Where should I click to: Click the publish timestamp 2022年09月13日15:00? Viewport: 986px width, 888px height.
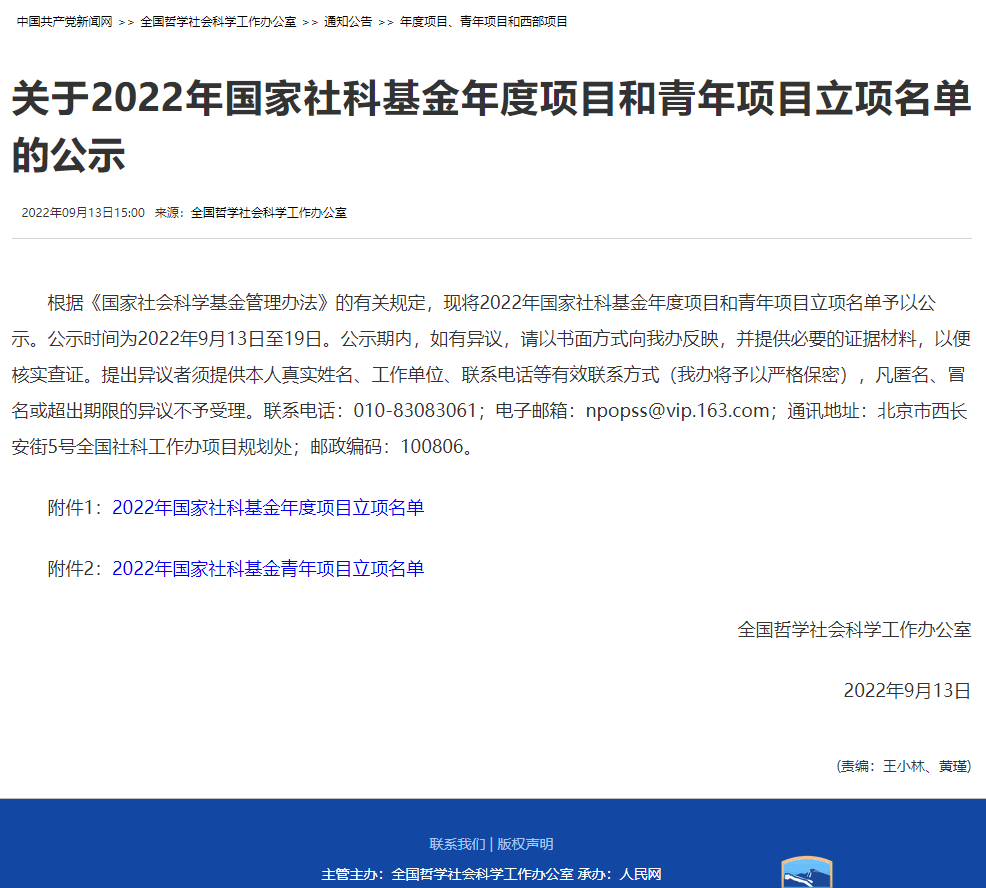(83, 213)
